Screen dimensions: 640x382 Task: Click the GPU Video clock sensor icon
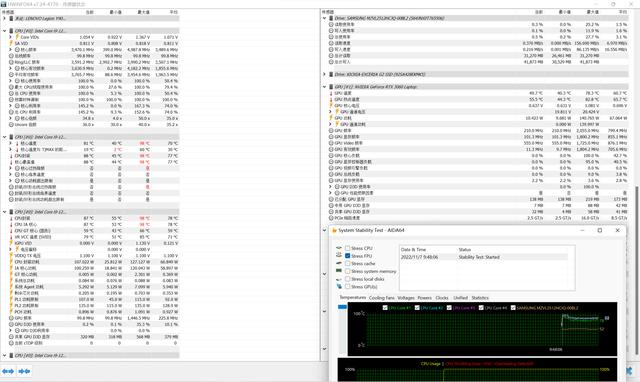pyautogui.click(x=331, y=143)
